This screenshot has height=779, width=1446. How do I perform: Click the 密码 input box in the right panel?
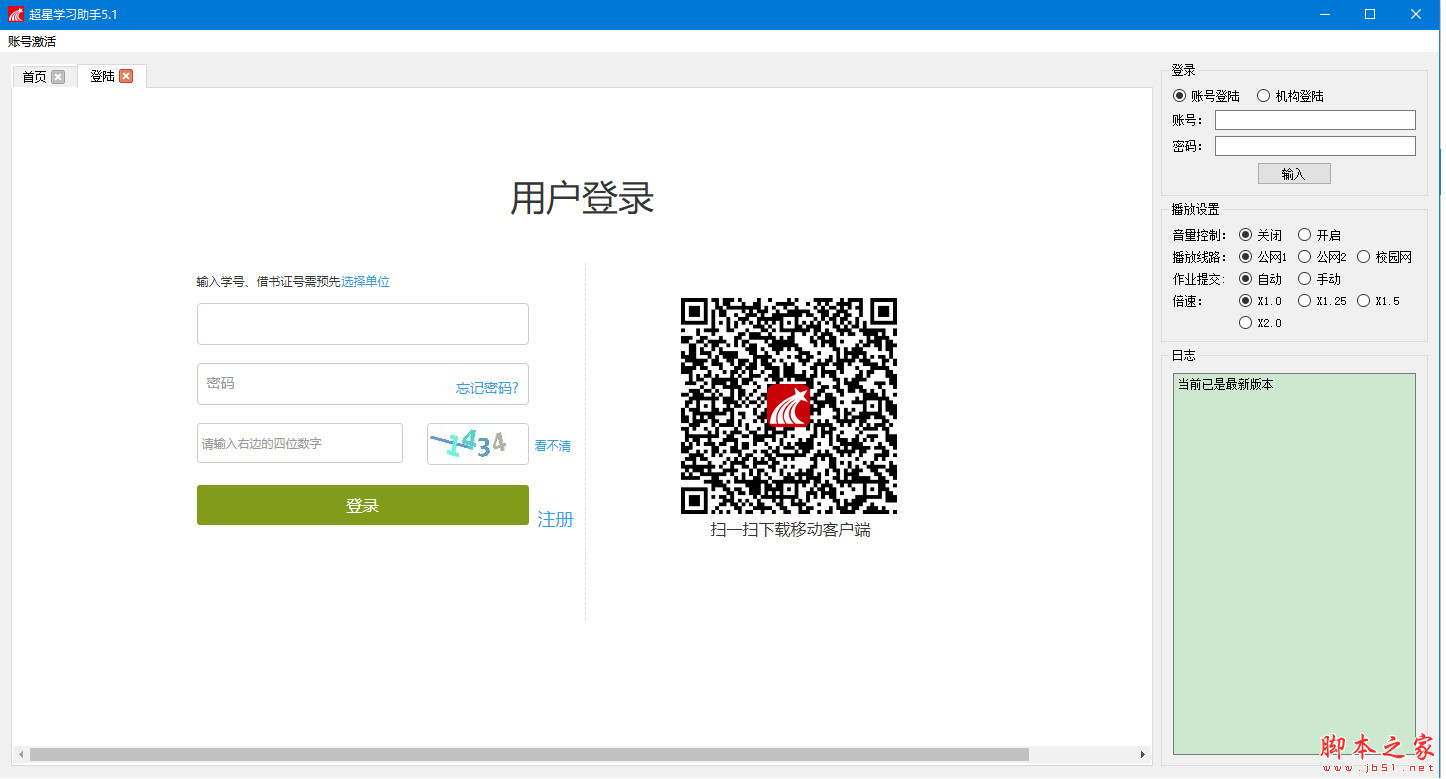click(1315, 146)
